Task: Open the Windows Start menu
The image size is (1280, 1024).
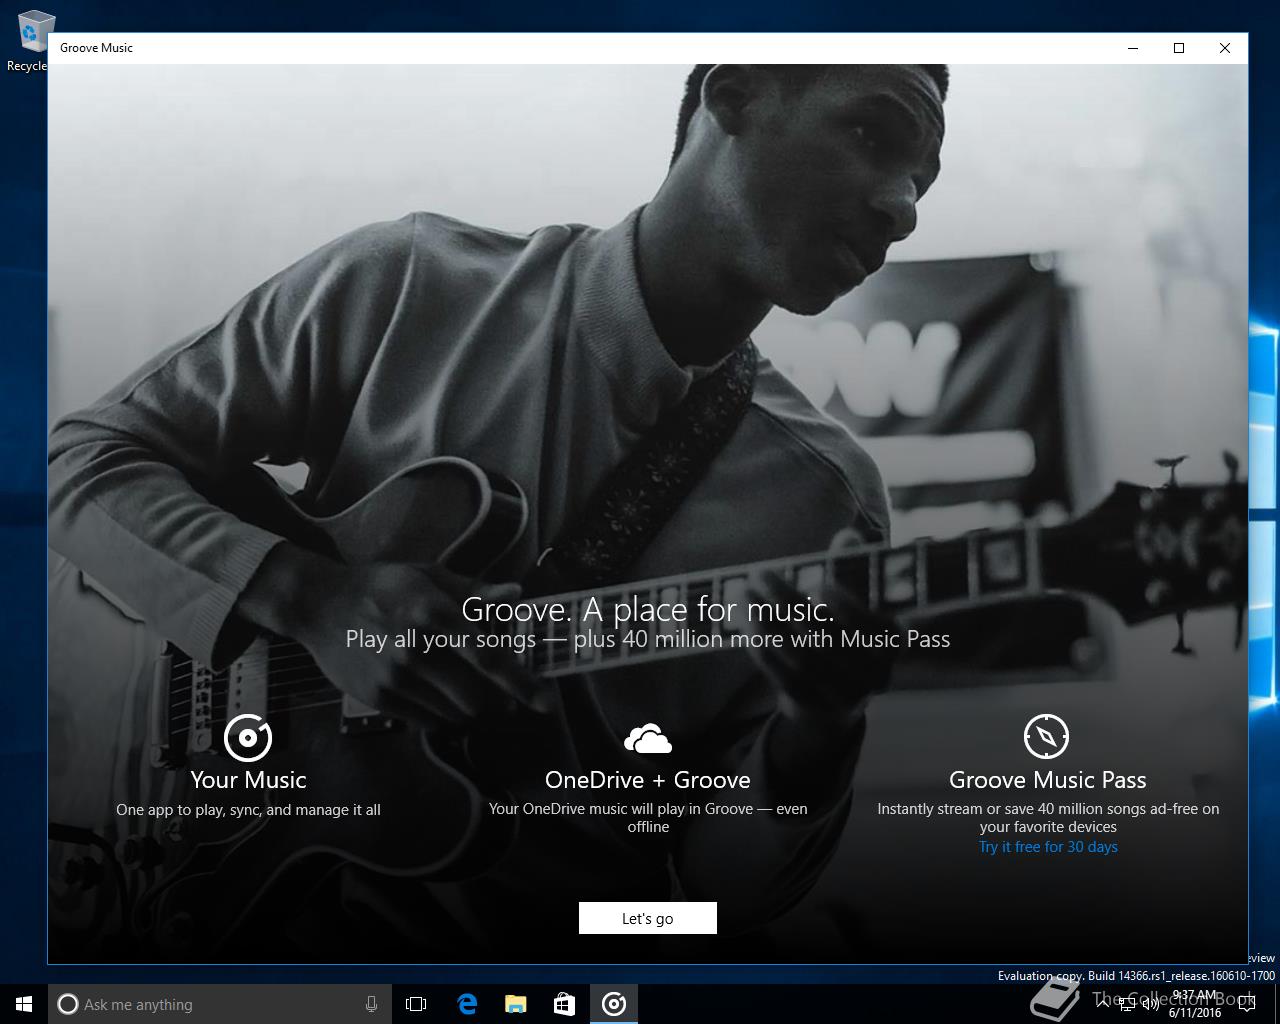Action: [x=24, y=1004]
